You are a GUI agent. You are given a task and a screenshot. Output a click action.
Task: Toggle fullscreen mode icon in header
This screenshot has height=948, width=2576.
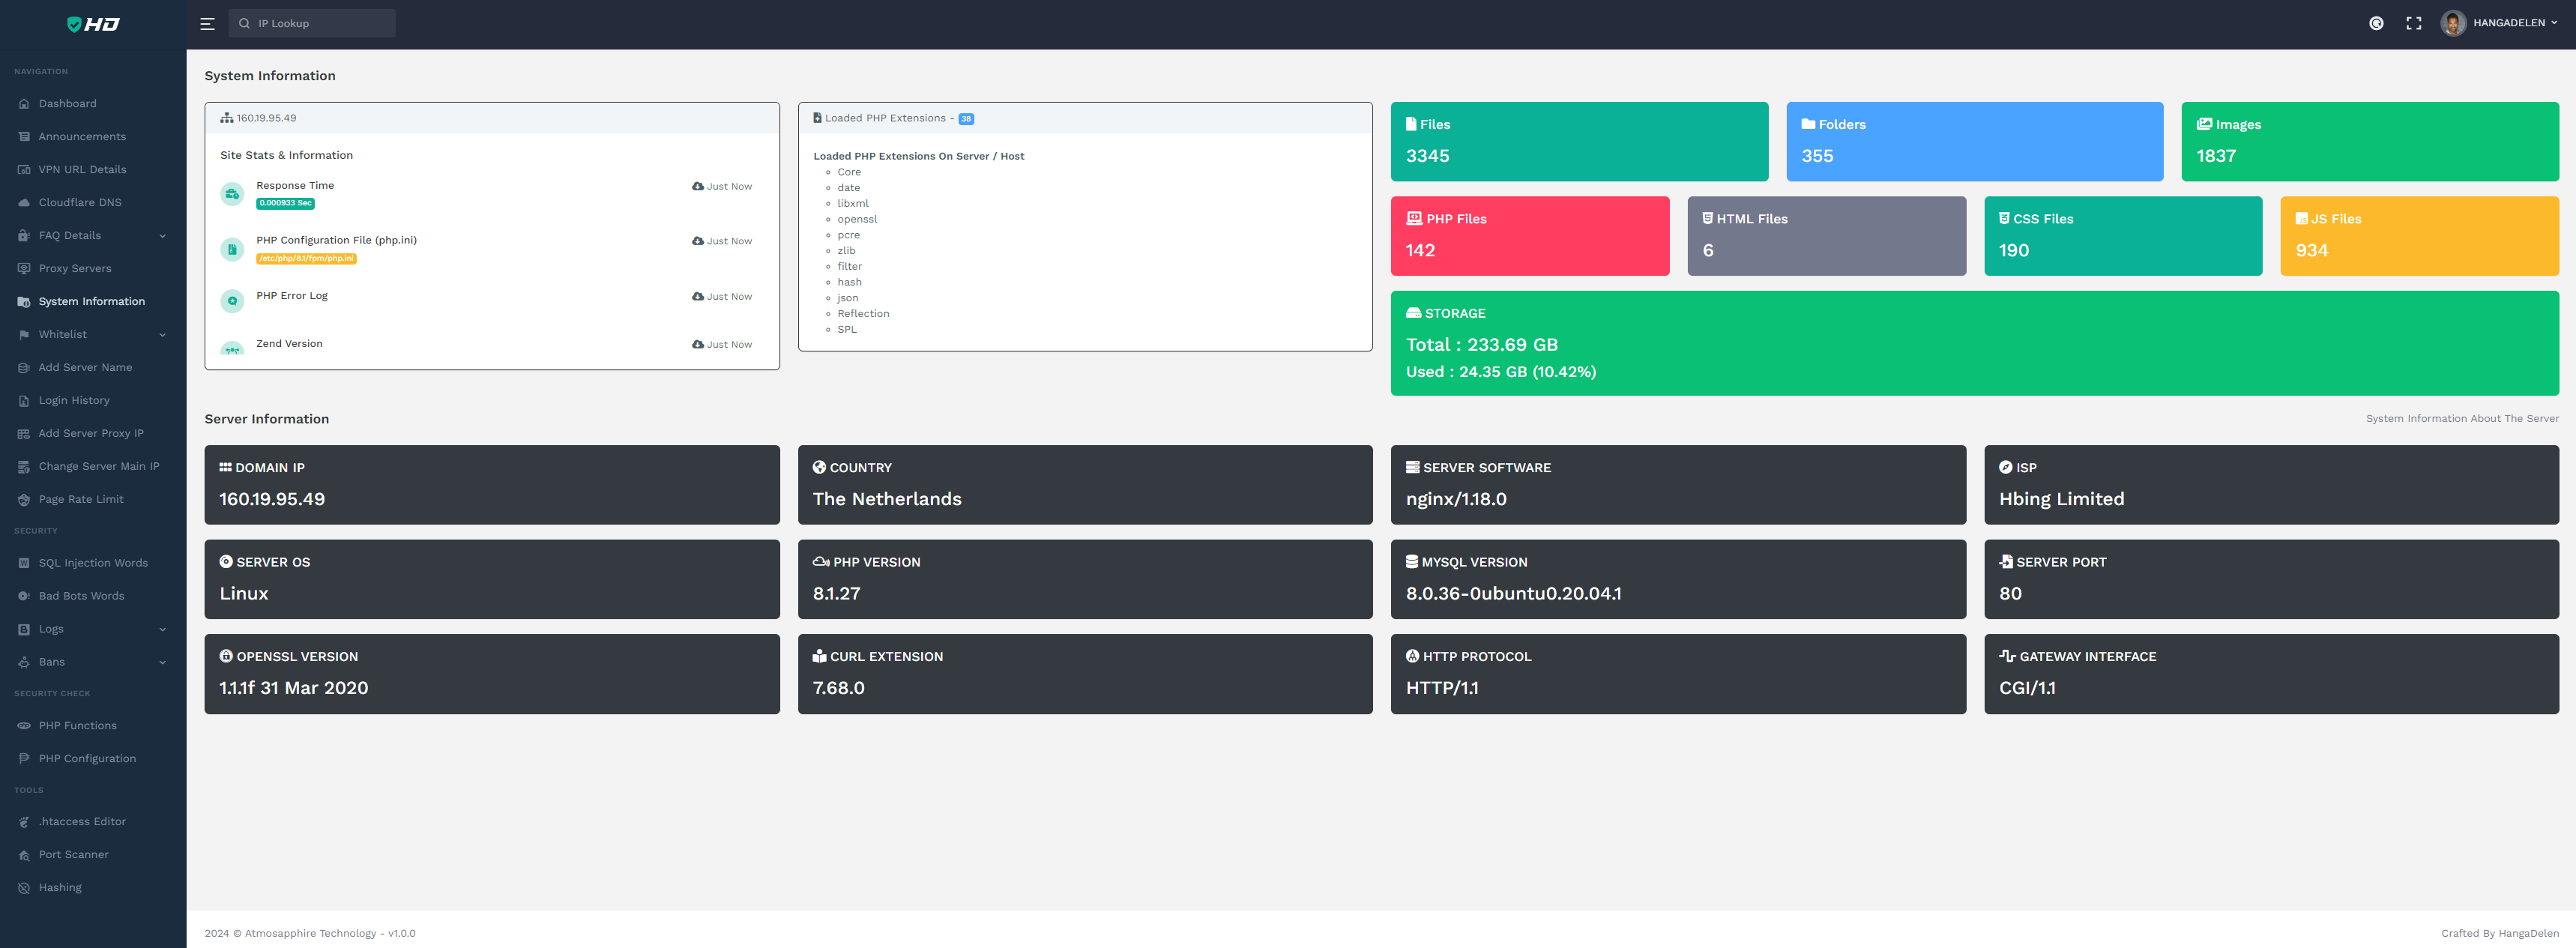point(2413,23)
